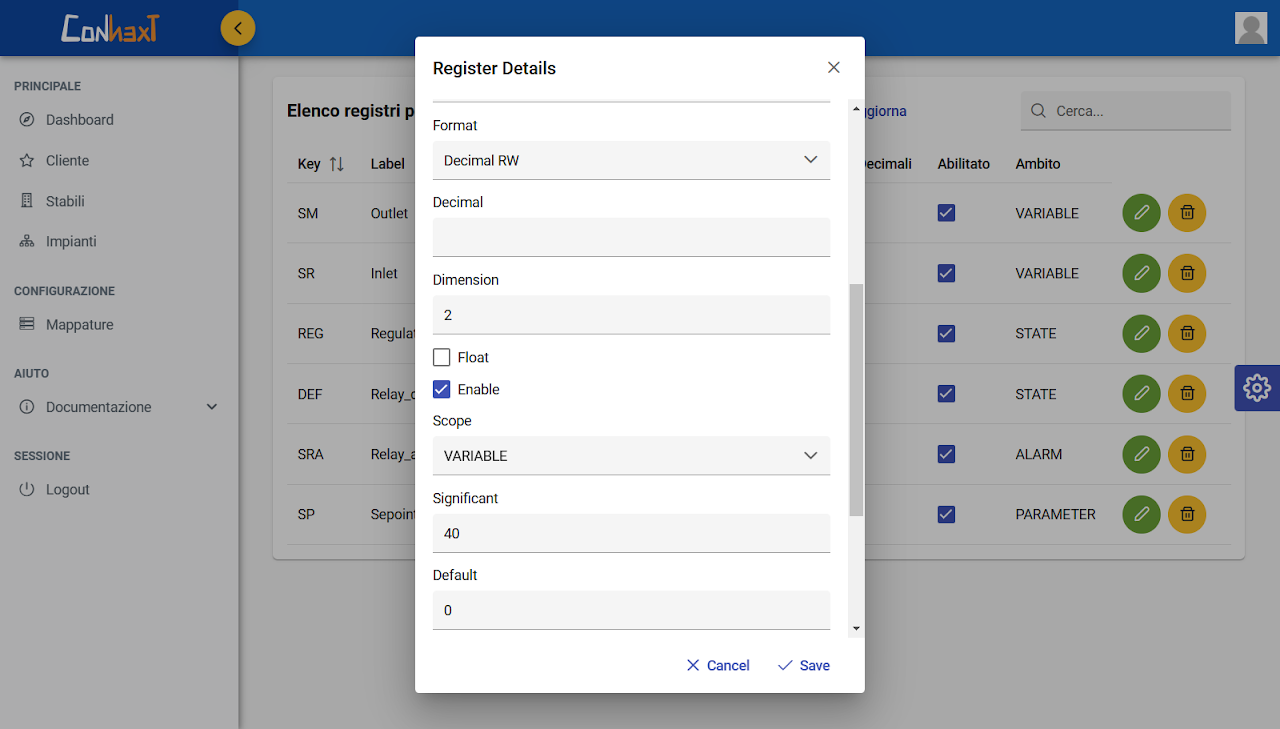Edit the SM Outlet register row
The width and height of the screenshot is (1280, 729).
[1141, 213]
